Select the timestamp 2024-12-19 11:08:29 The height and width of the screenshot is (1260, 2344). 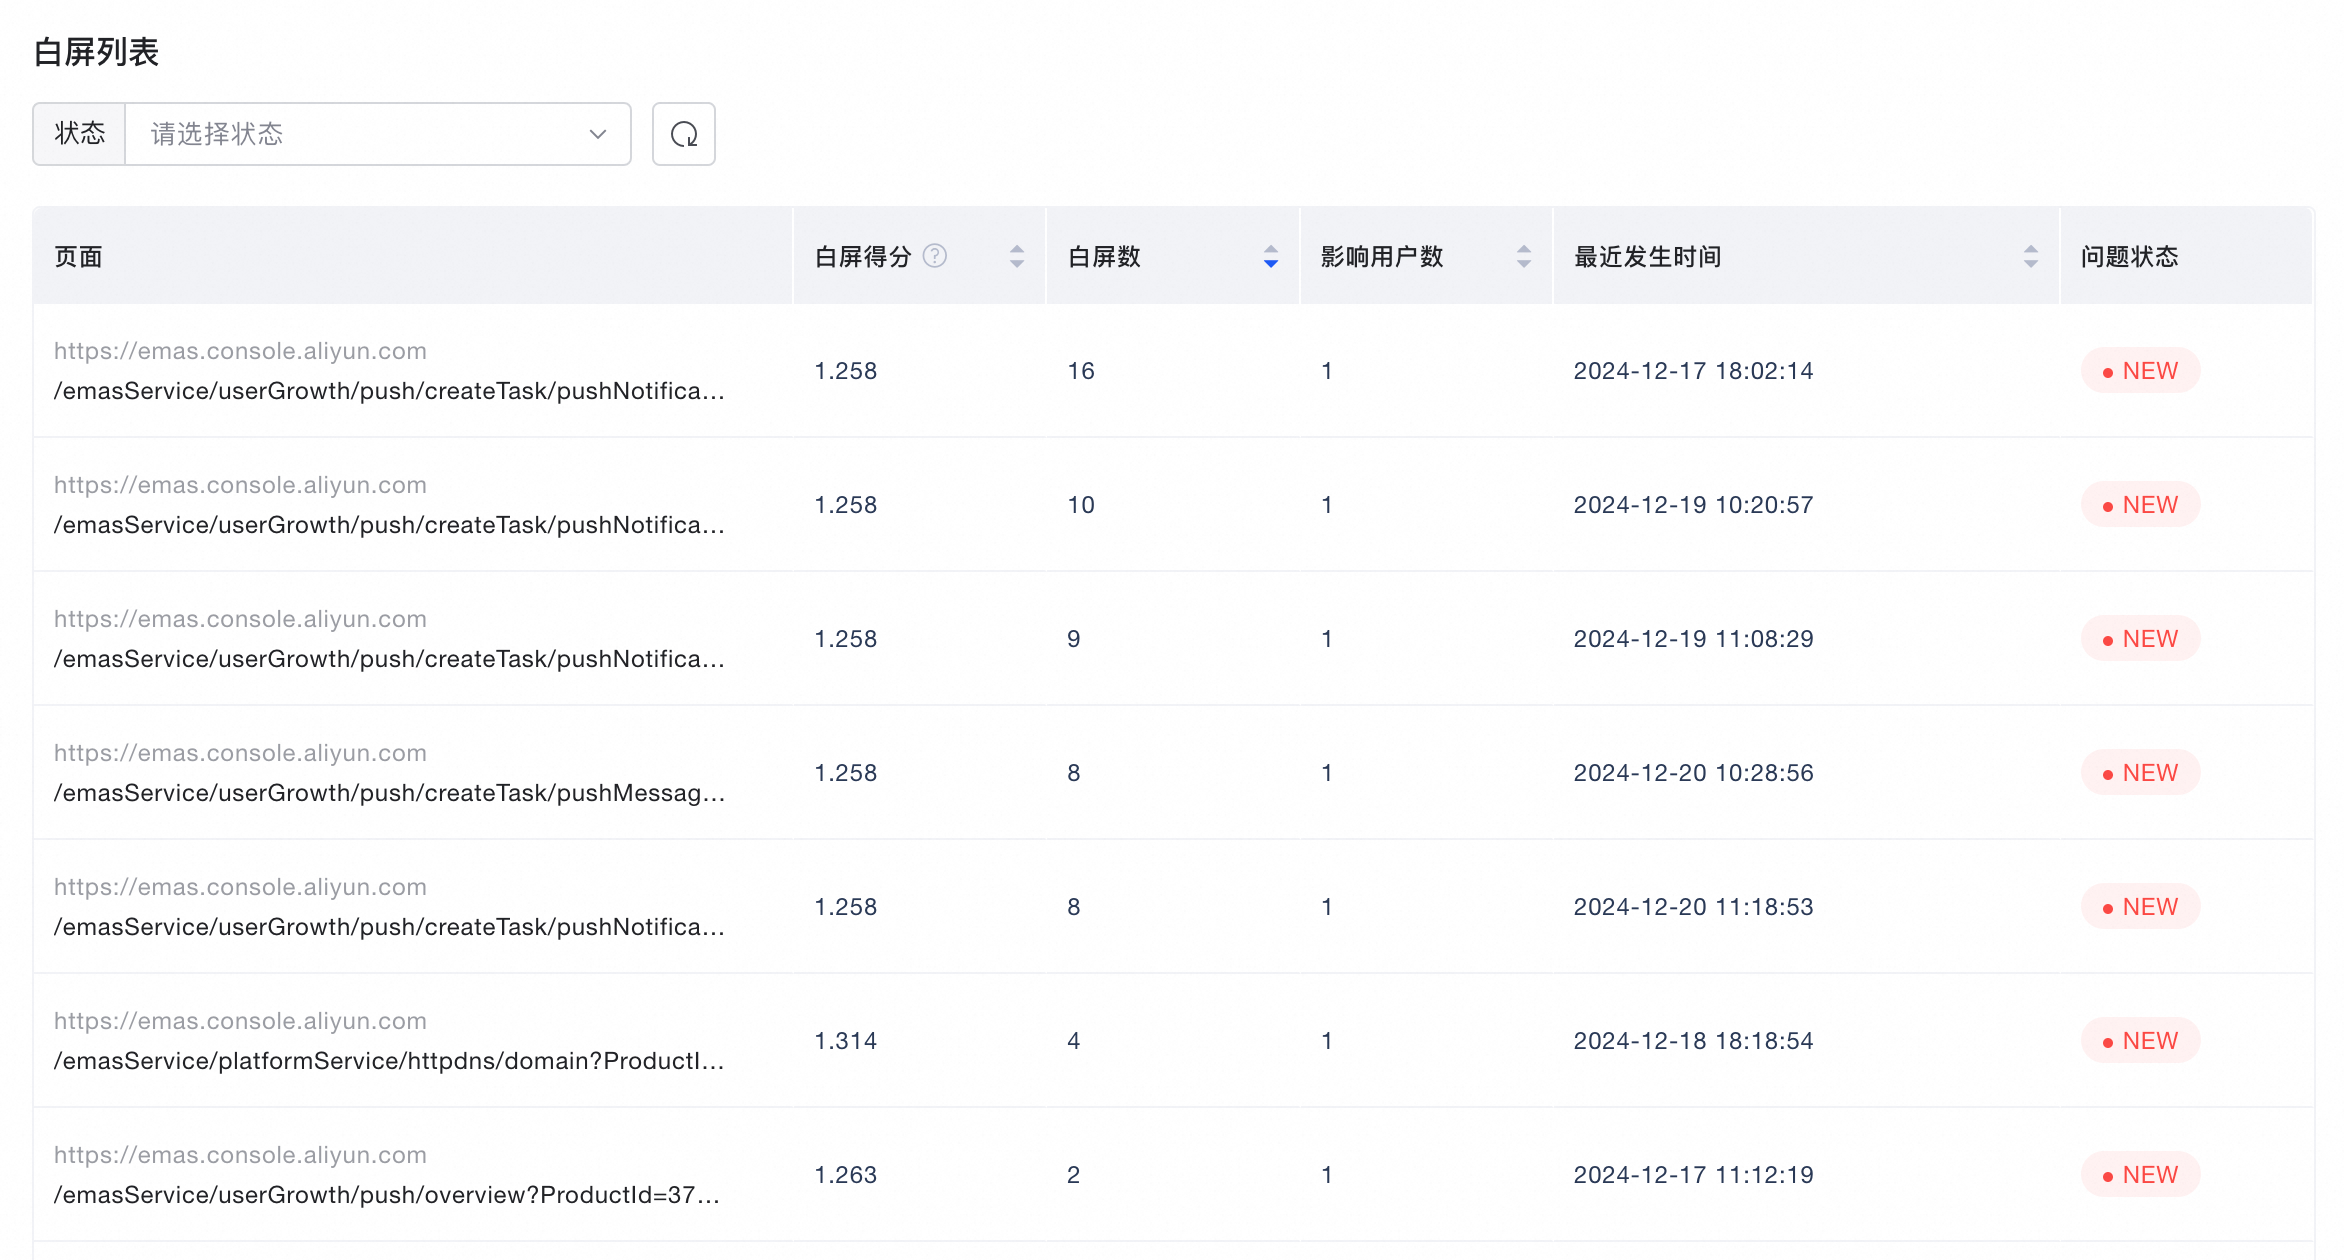click(1693, 639)
